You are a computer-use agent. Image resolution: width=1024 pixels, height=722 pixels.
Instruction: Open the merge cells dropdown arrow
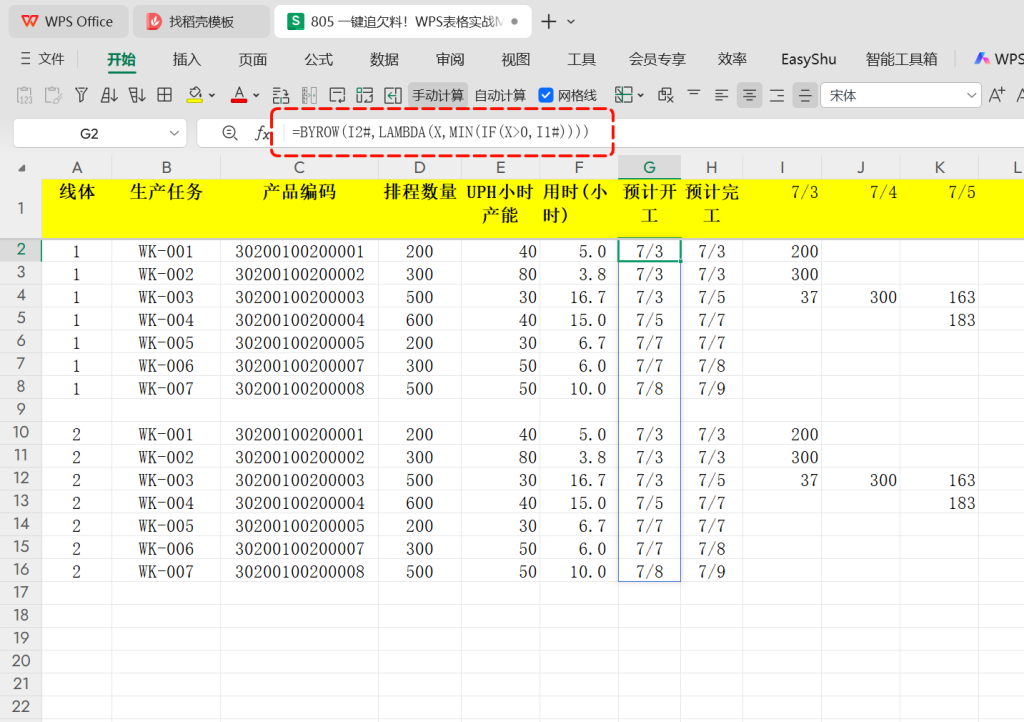click(x=641, y=95)
